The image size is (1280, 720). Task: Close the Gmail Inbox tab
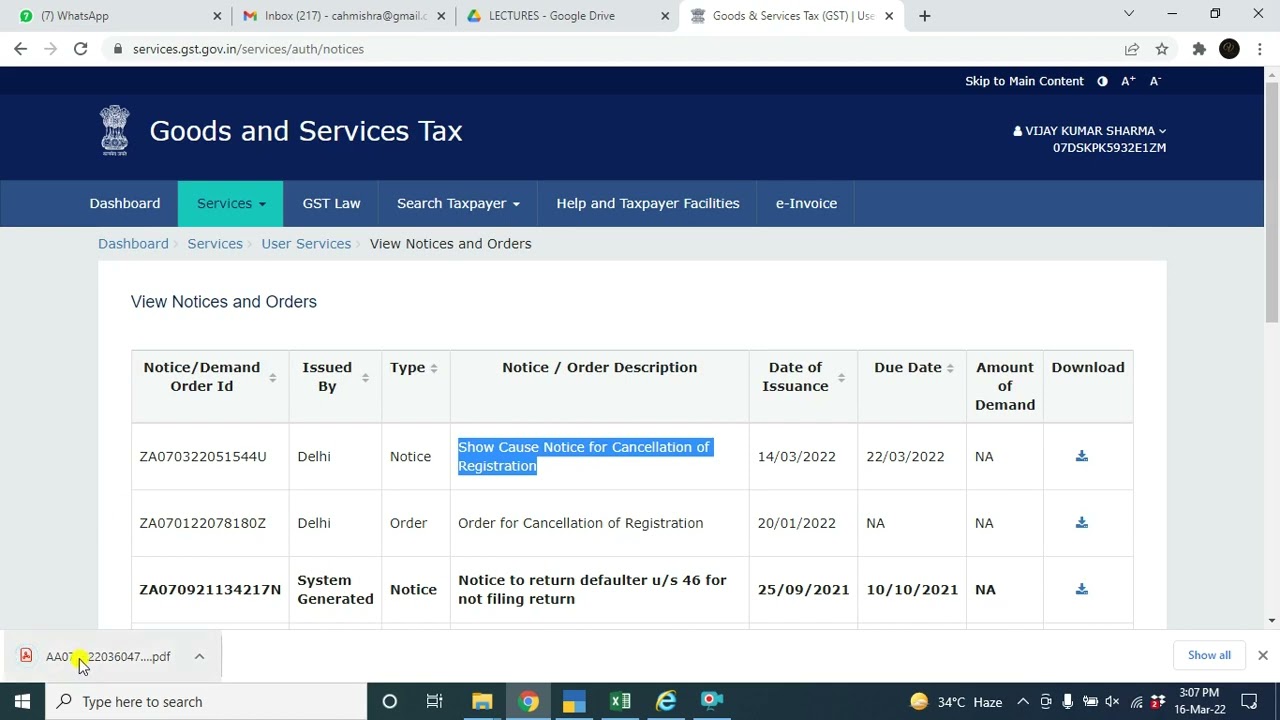click(x=441, y=16)
